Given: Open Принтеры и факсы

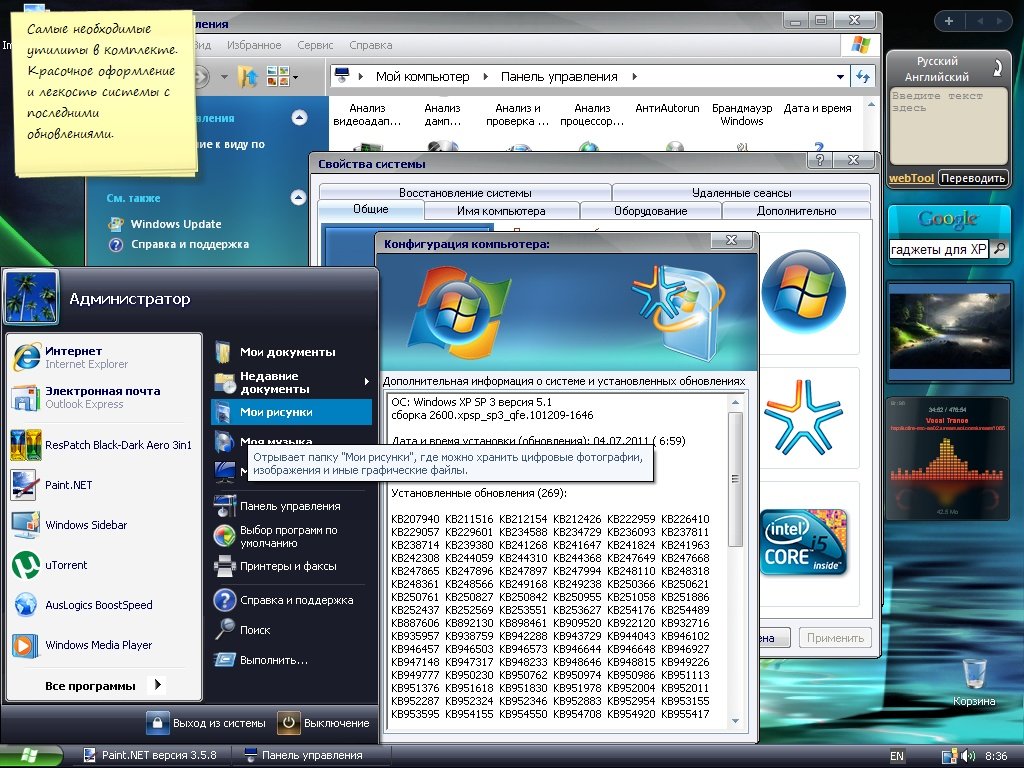Looking at the screenshot, I should [x=291, y=566].
